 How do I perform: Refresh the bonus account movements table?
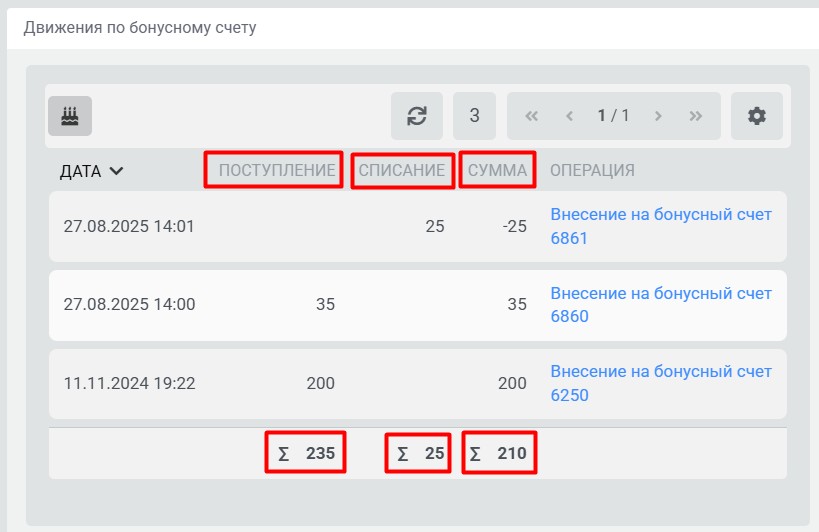pos(417,116)
